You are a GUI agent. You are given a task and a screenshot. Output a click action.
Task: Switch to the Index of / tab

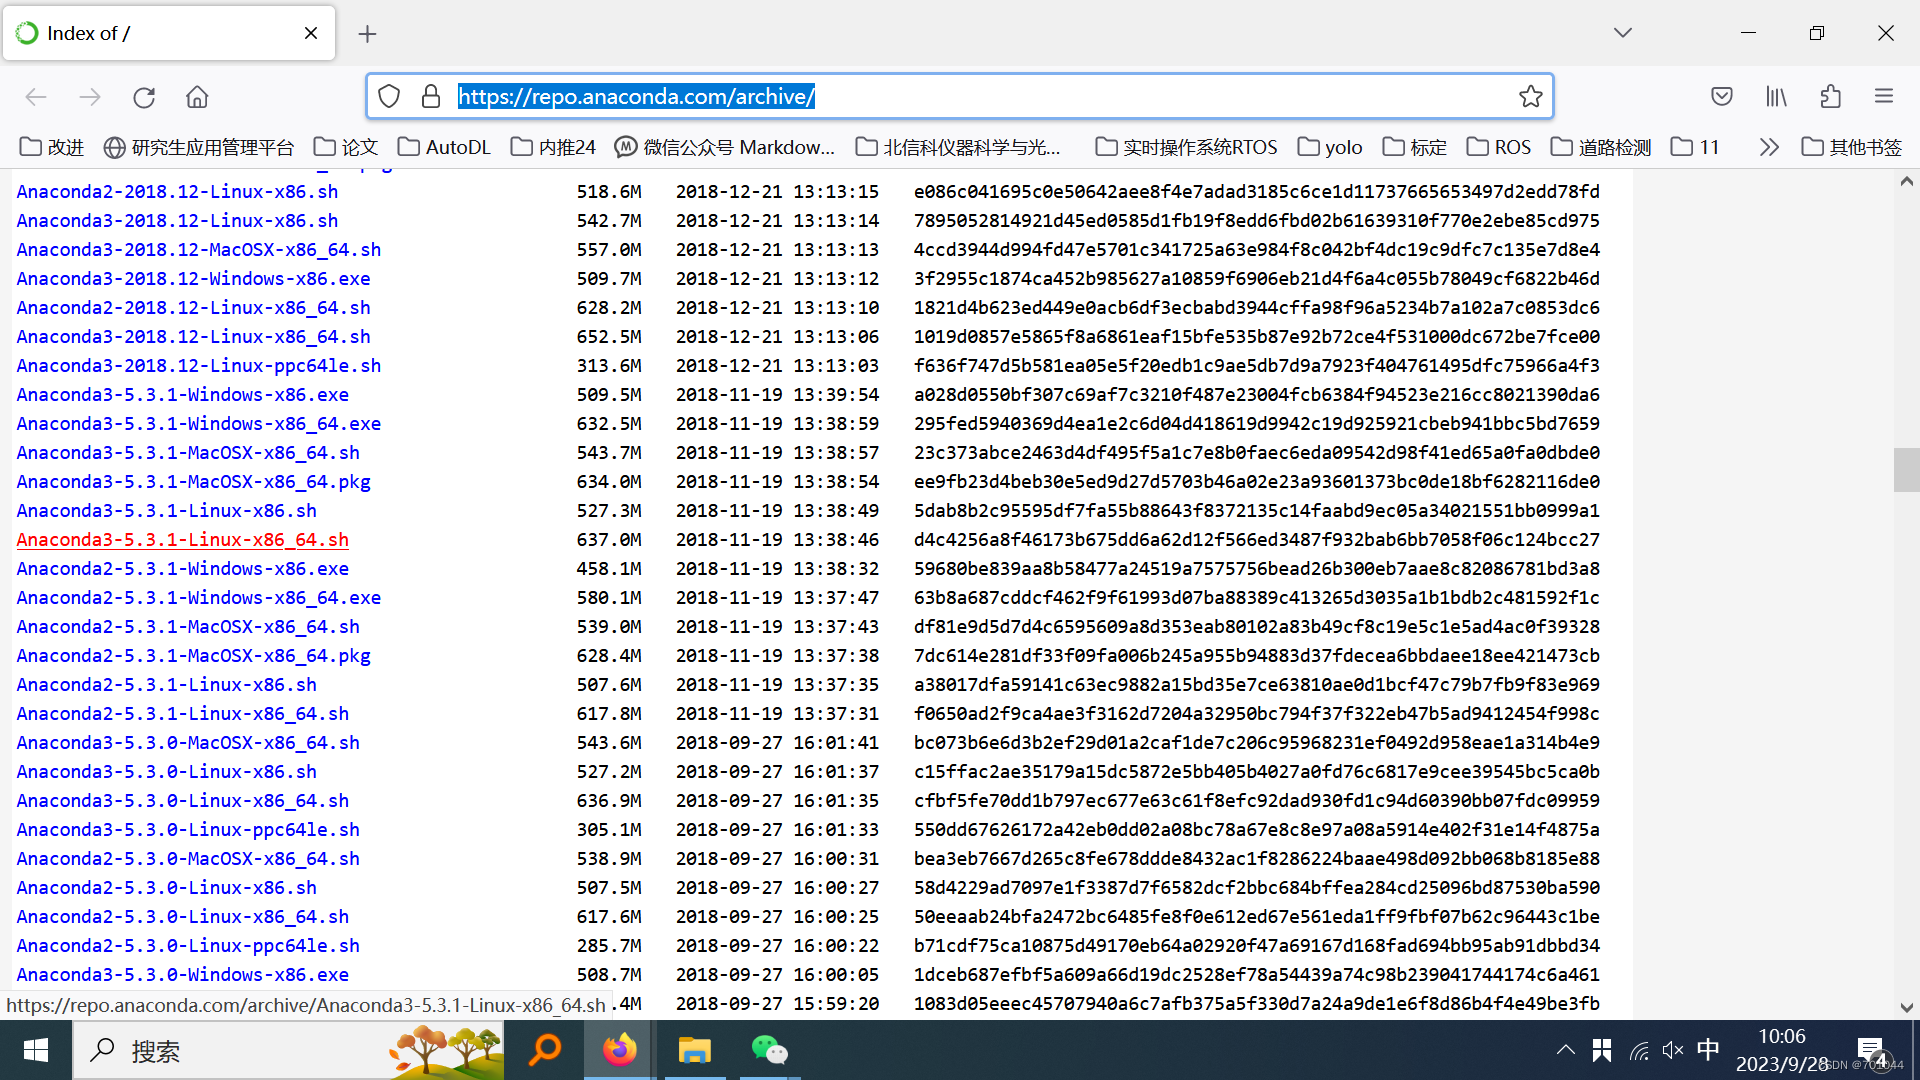(x=150, y=32)
